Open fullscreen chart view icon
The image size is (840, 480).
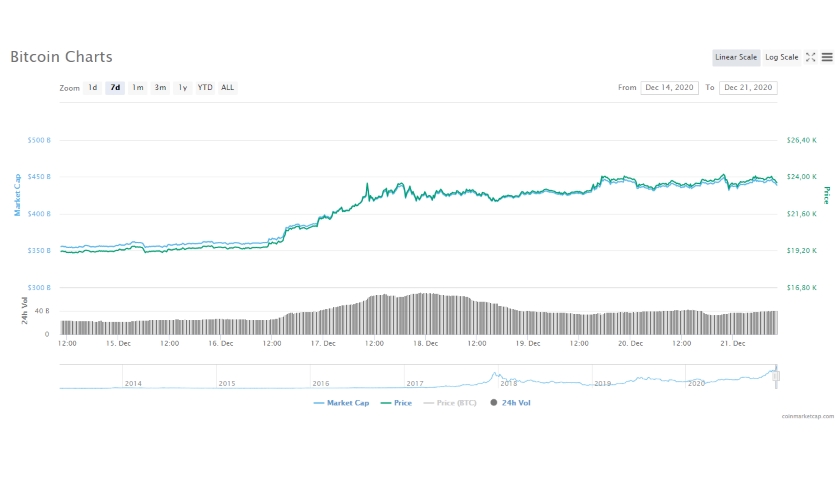point(811,57)
